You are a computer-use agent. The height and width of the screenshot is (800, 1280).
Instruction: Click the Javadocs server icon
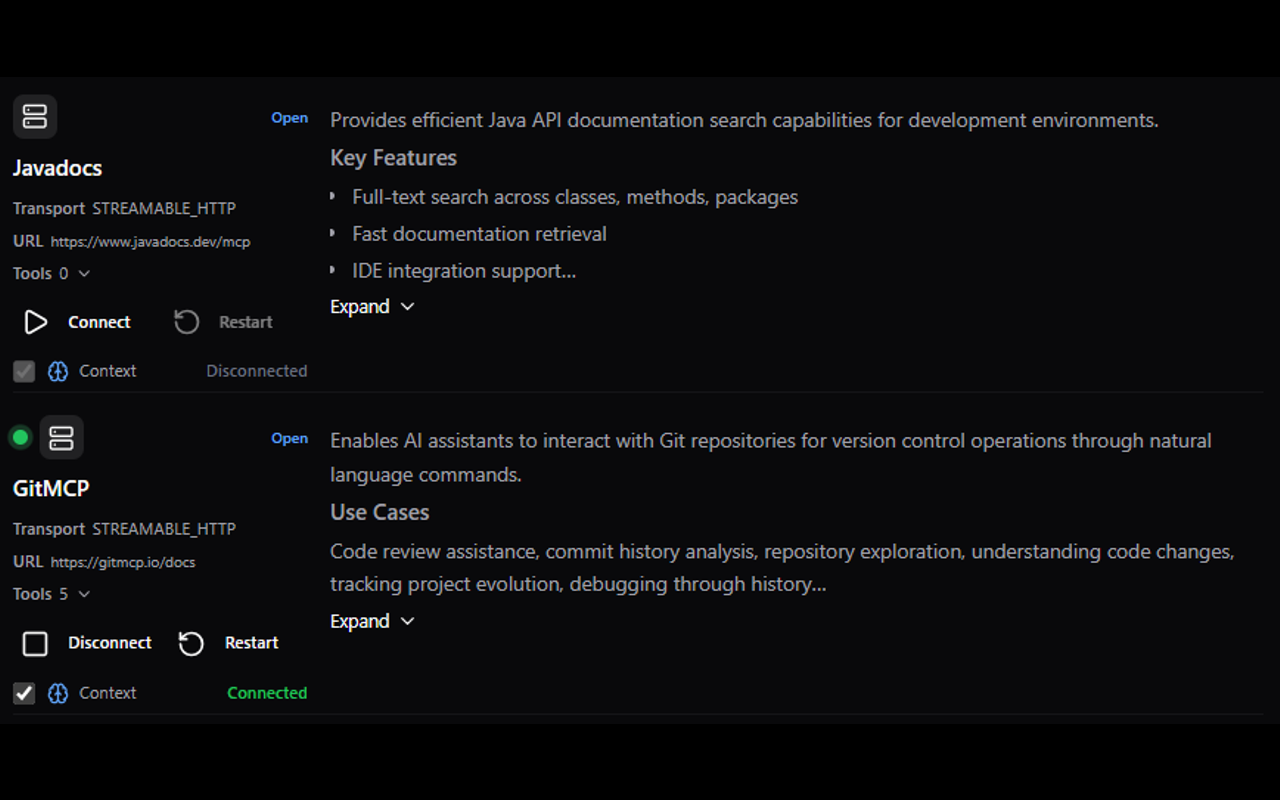[x=35, y=117]
